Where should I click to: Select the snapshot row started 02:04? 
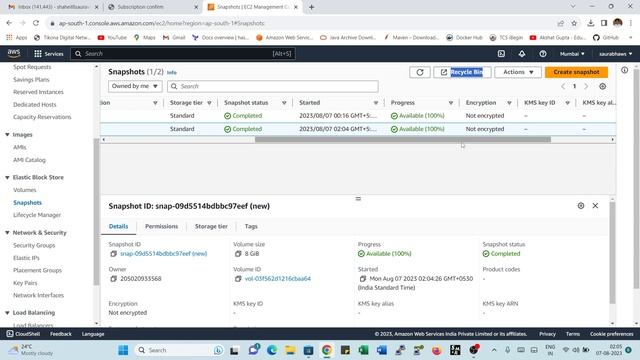point(358,129)
